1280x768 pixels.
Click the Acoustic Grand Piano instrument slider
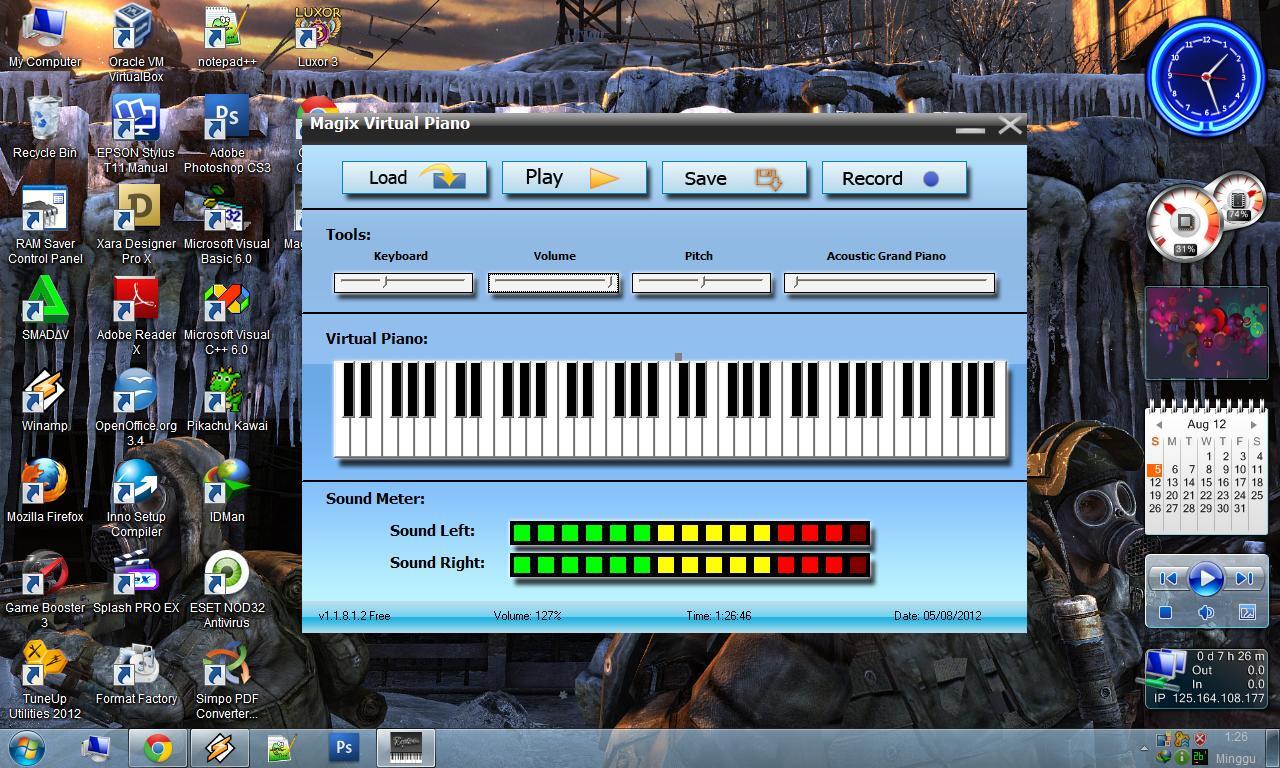(x=889, y=283)
